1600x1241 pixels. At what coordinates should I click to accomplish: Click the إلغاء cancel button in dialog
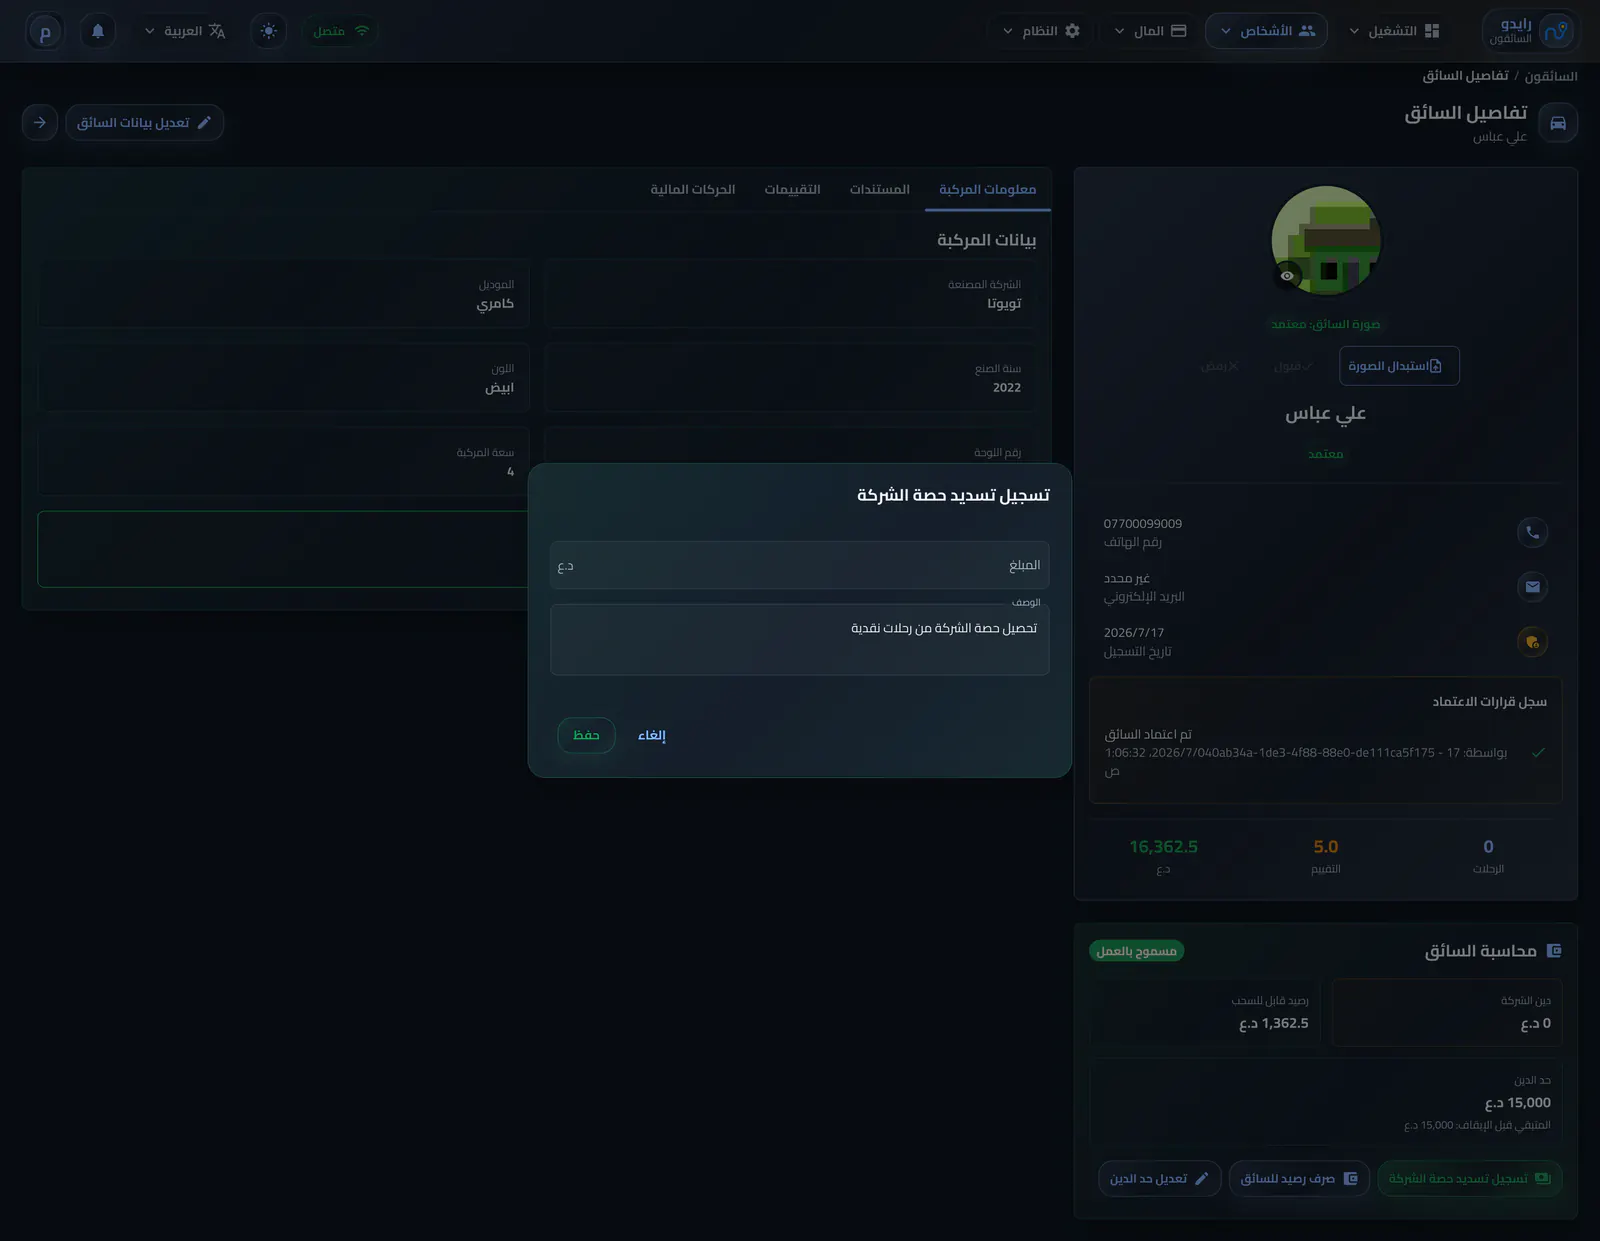[x=652, y=735]
